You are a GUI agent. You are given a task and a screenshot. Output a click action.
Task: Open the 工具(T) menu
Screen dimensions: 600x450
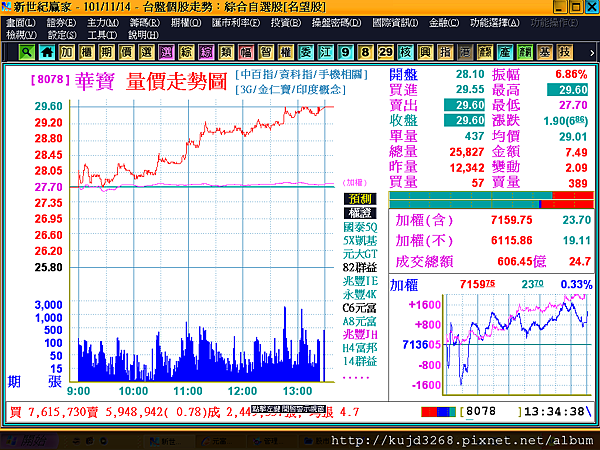(x=102, y=35)
